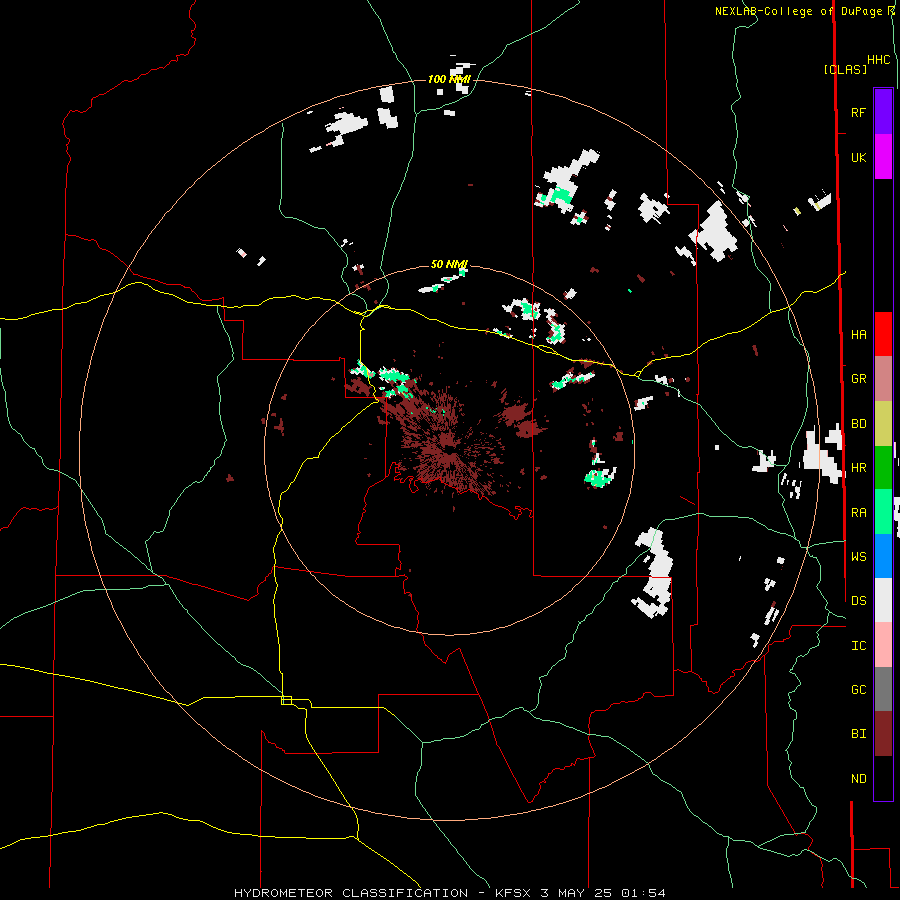The image size is (900, 900).
Task: Click the "[CLAS]" legend unit label
Action: point(845,69)
